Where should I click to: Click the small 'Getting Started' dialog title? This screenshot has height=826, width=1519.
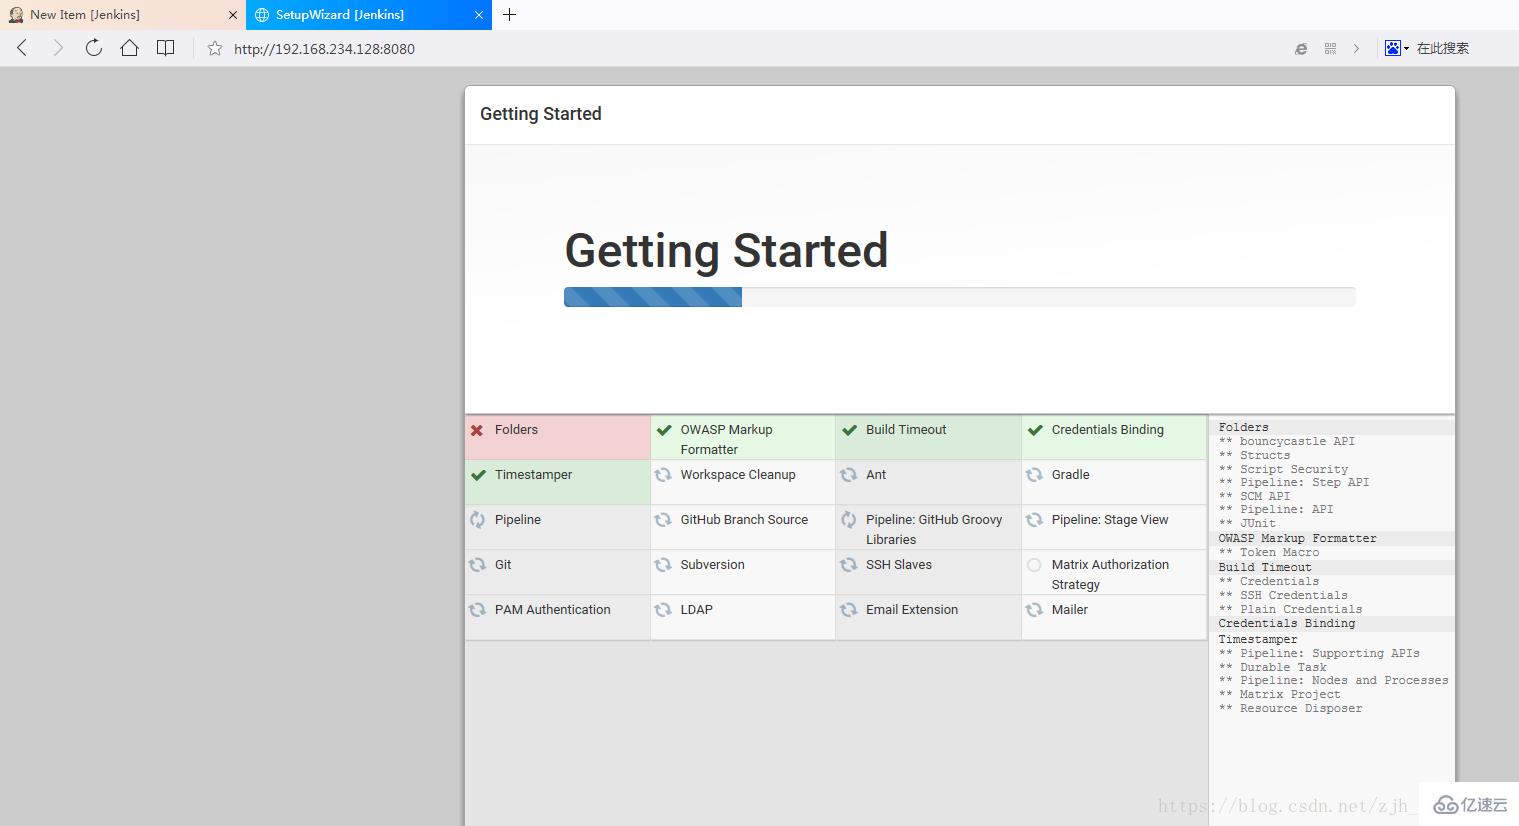coord(541,114)
